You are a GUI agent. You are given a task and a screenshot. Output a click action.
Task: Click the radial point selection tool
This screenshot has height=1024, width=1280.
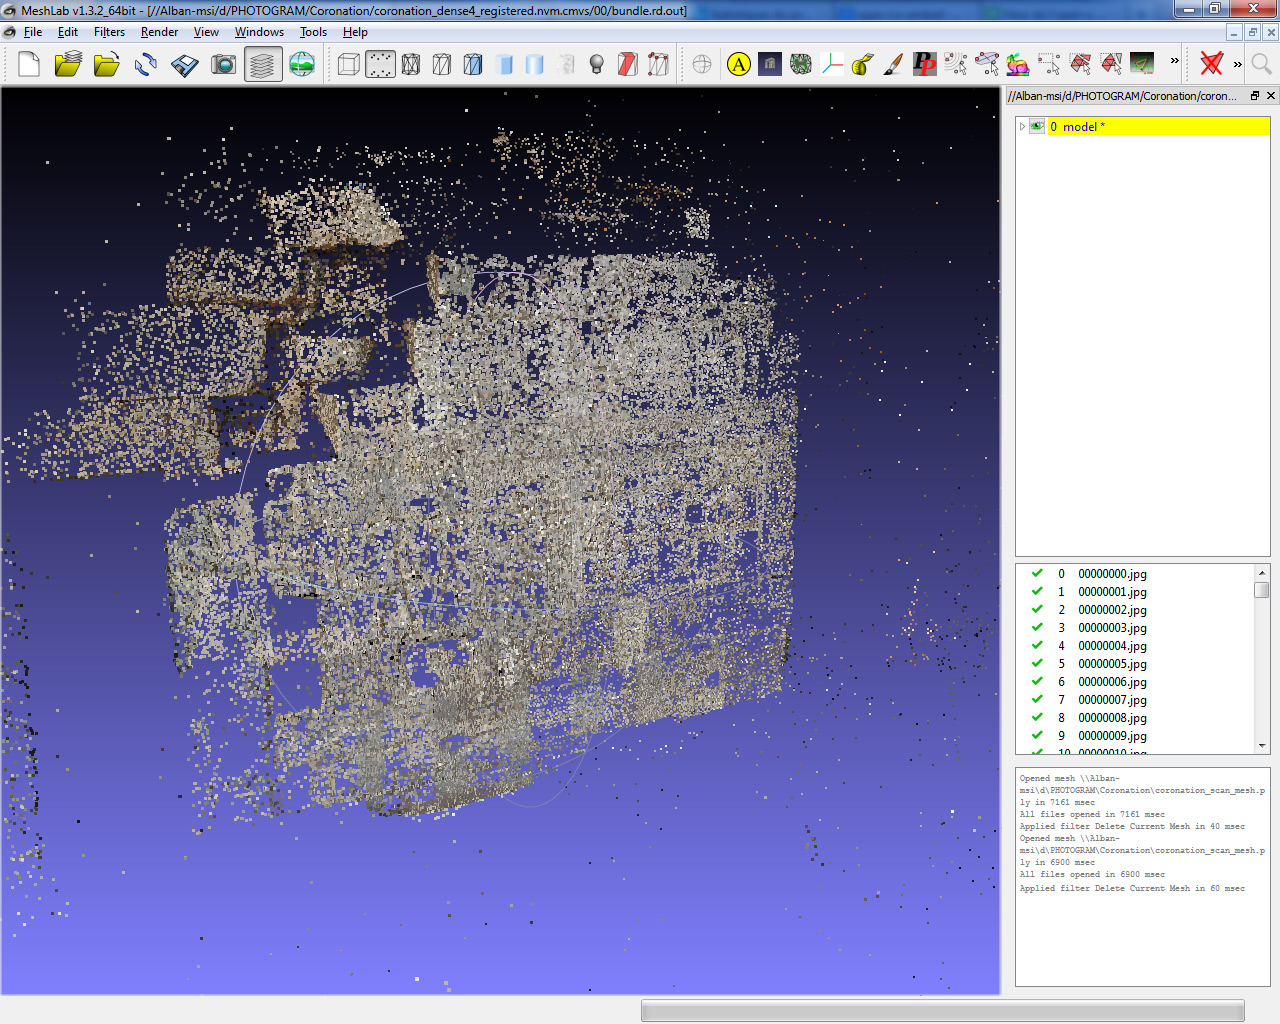pos(956,65)
